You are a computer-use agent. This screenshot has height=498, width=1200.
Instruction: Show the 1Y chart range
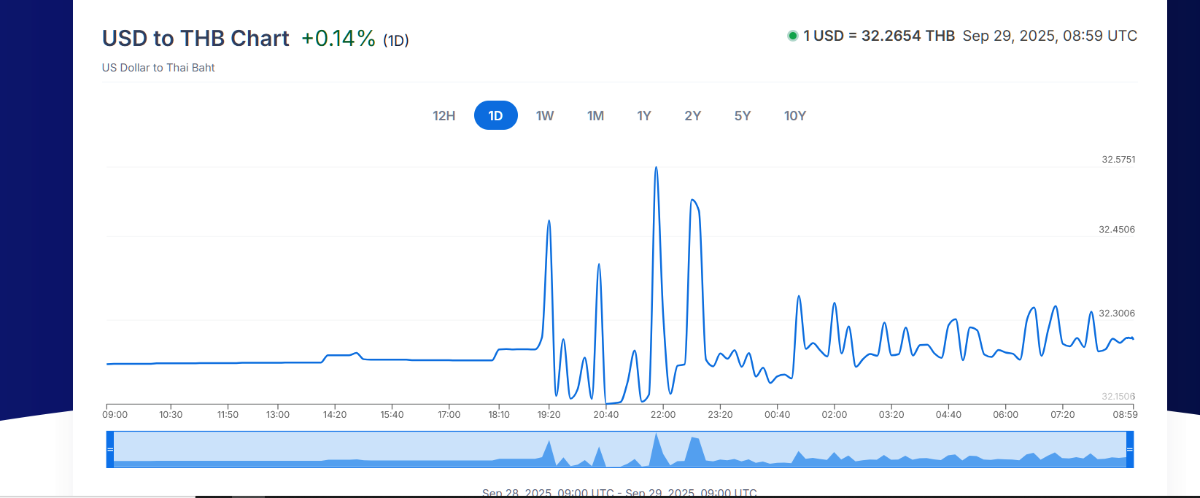644,116
